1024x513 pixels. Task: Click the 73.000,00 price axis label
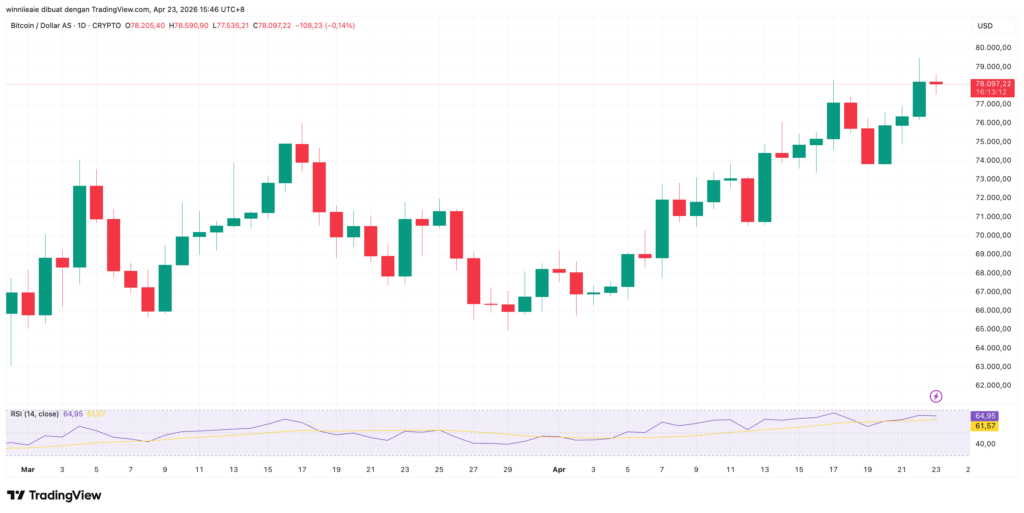click(x=993, y=179)
